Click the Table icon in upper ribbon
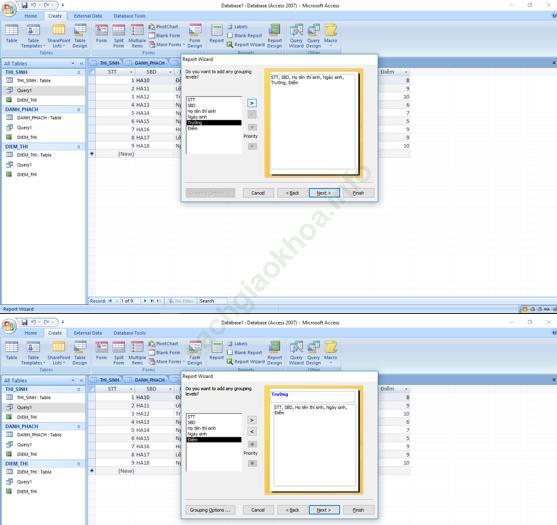 (11, 34)
